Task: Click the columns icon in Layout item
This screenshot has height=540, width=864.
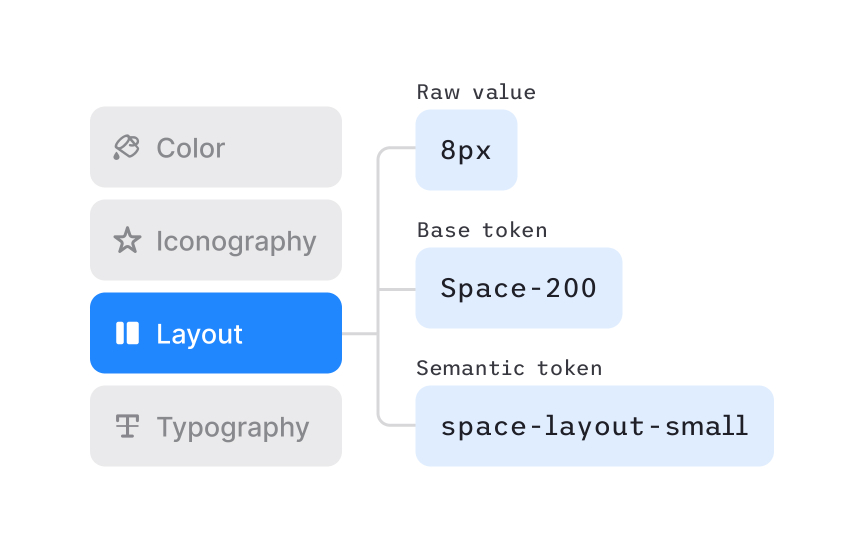Action: (x=127, y=333)
